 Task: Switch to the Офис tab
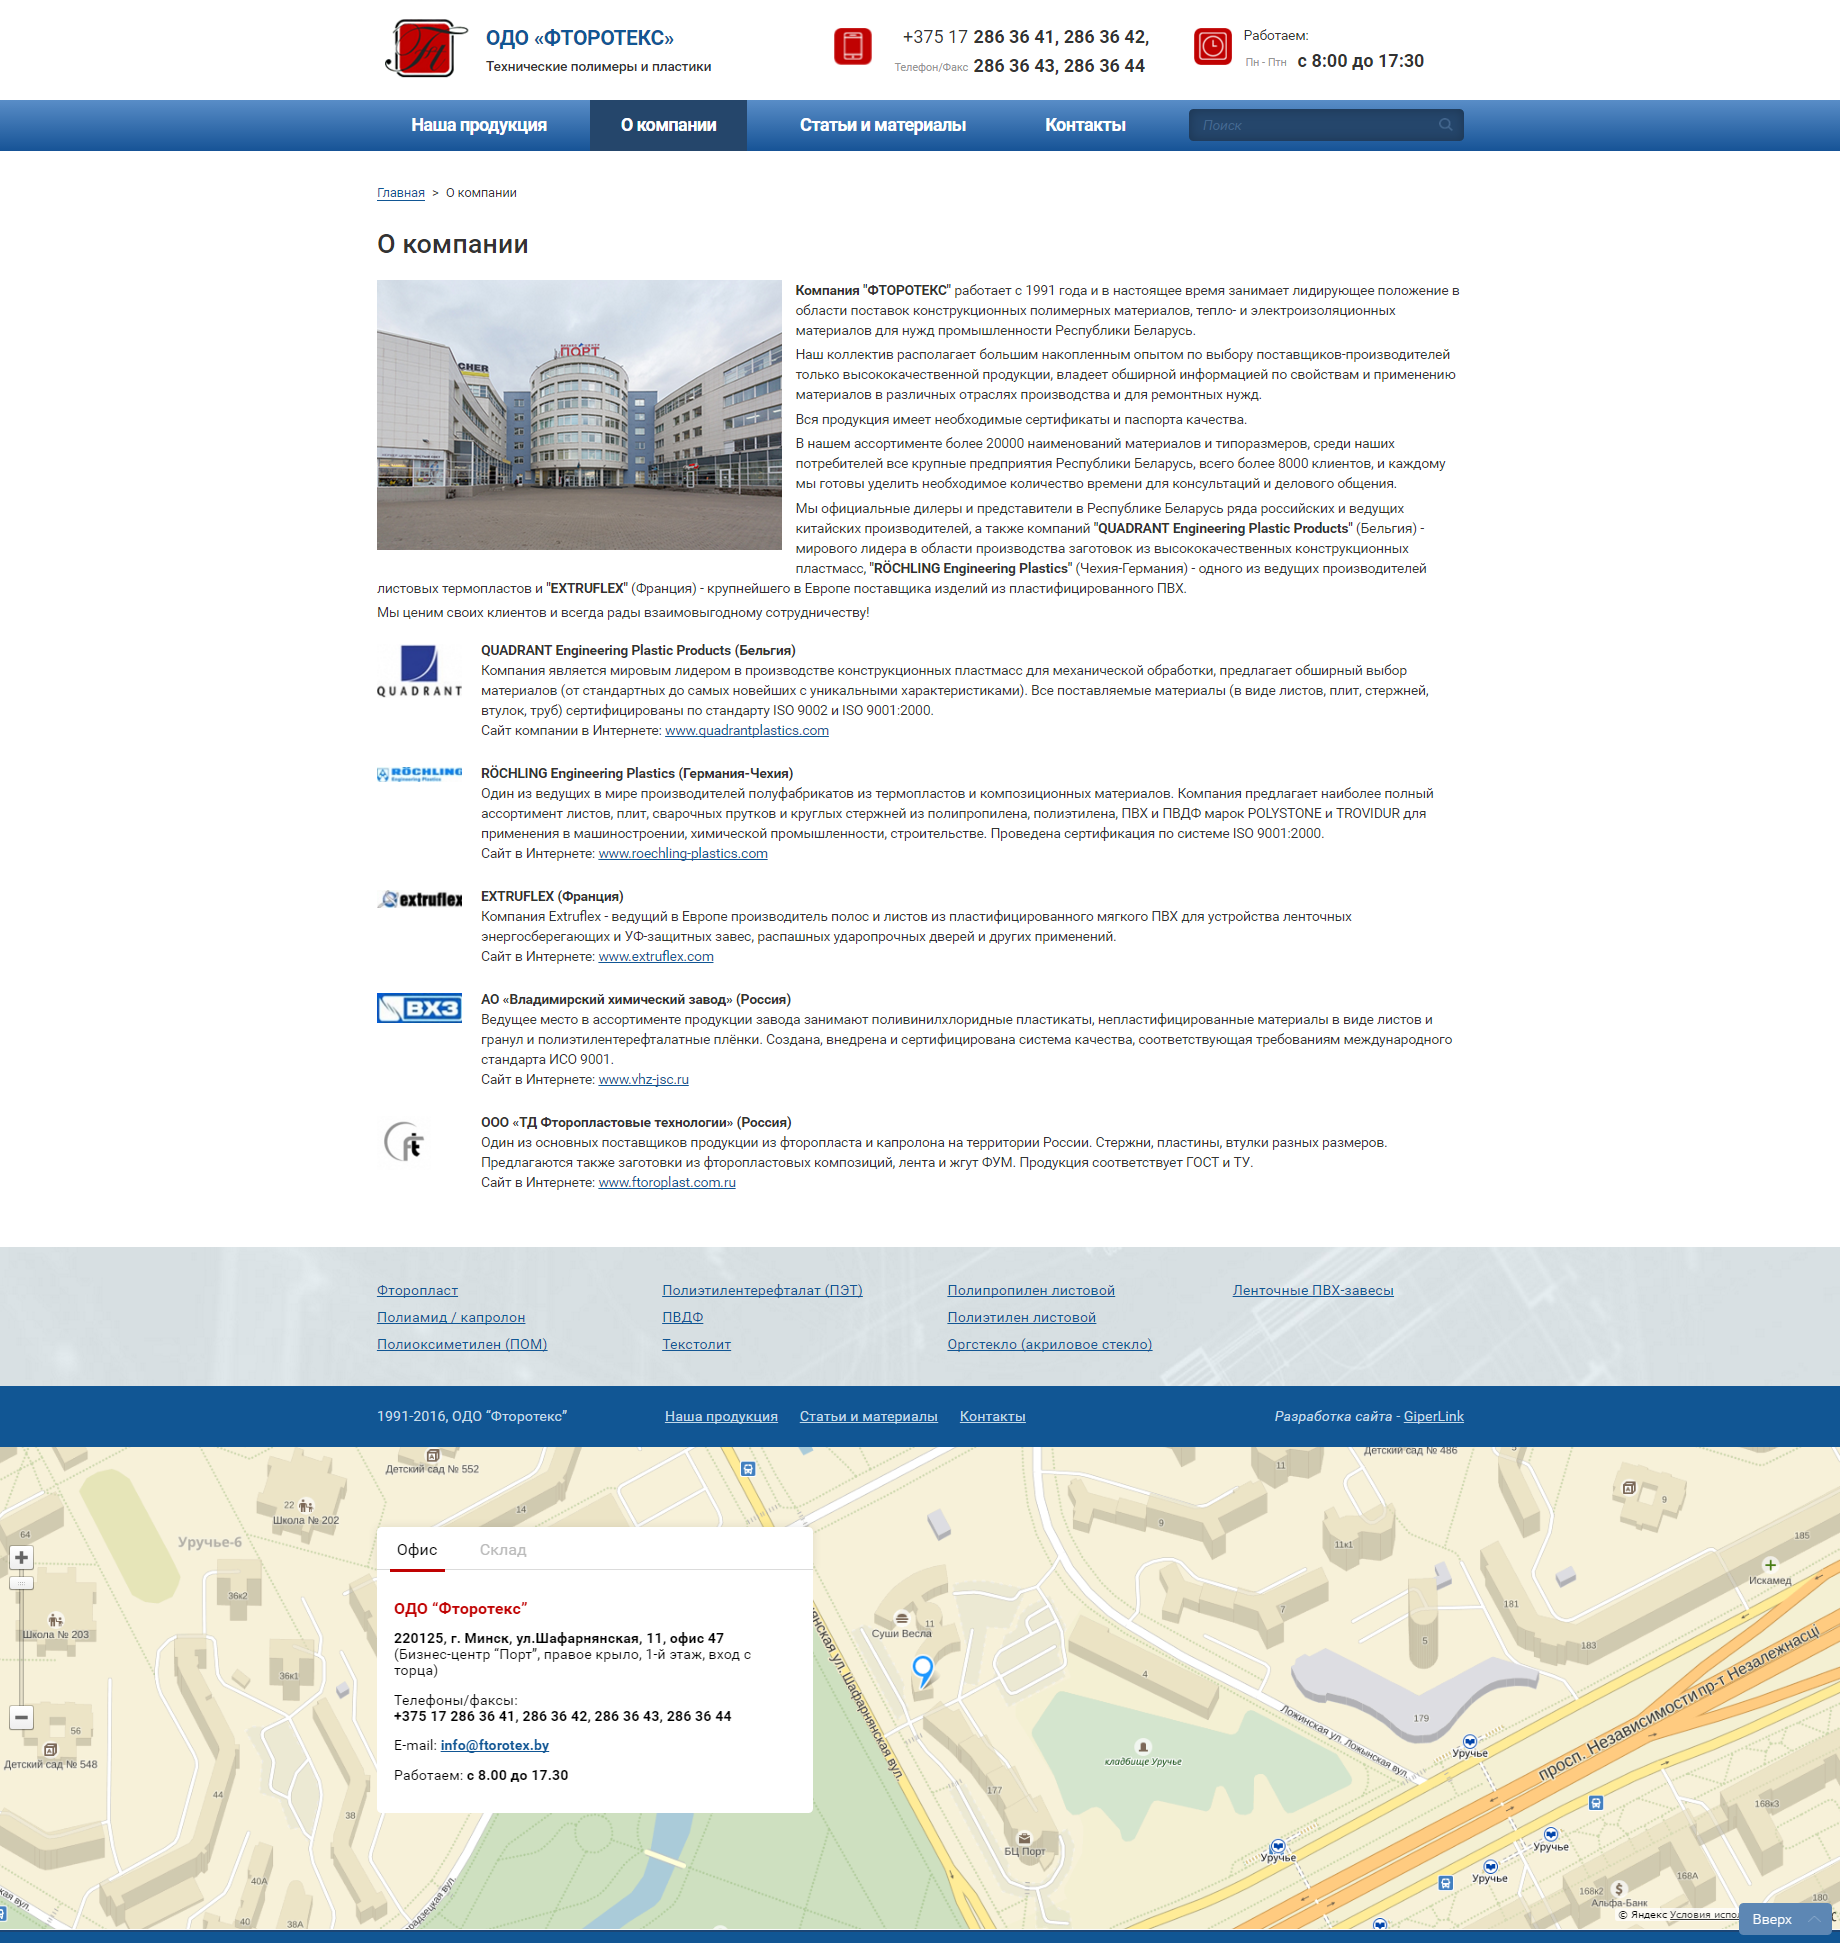click(x=417, y=1550)
